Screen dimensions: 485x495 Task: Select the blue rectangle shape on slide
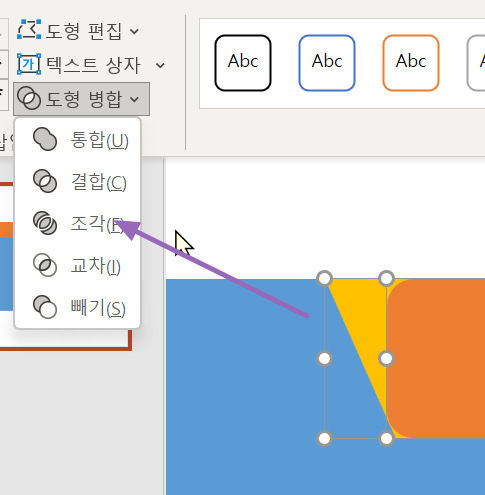click(x=247, y=387)
